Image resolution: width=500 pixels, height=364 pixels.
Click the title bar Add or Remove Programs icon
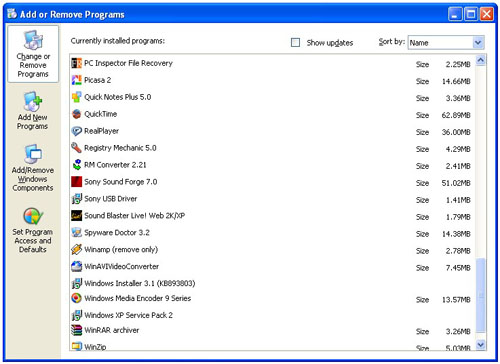(x=12, y=14)
